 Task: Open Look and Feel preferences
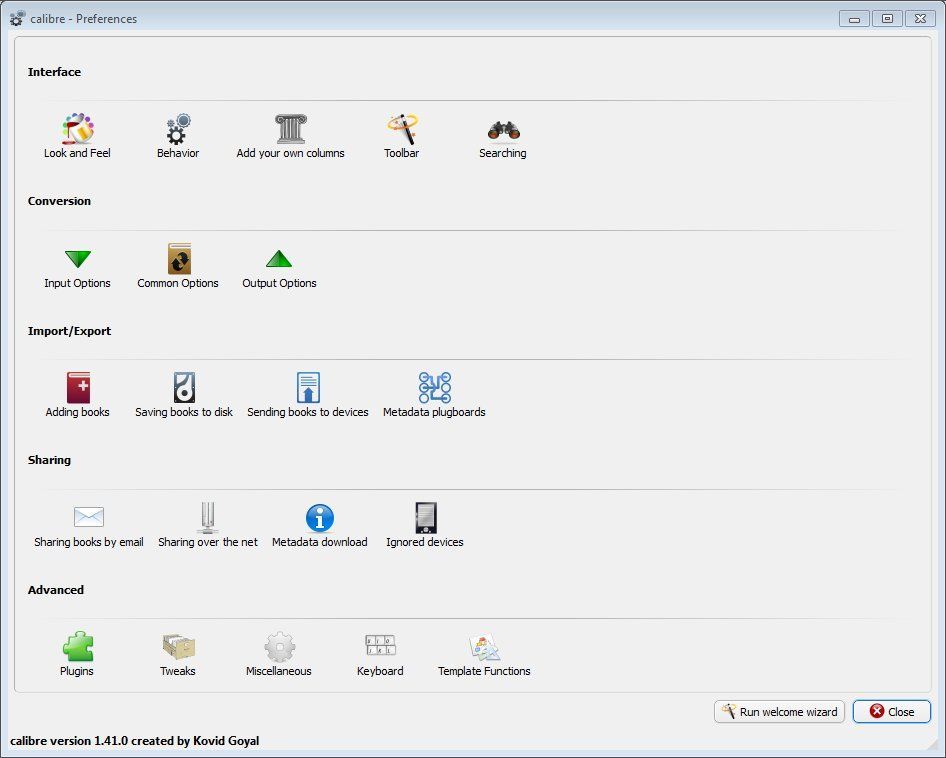pos(76,130)
